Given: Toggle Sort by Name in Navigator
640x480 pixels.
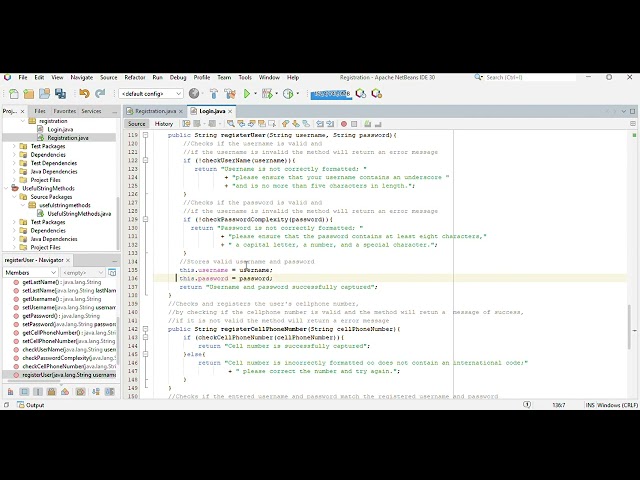Looking at the screenshot, I should click(96, 392).
